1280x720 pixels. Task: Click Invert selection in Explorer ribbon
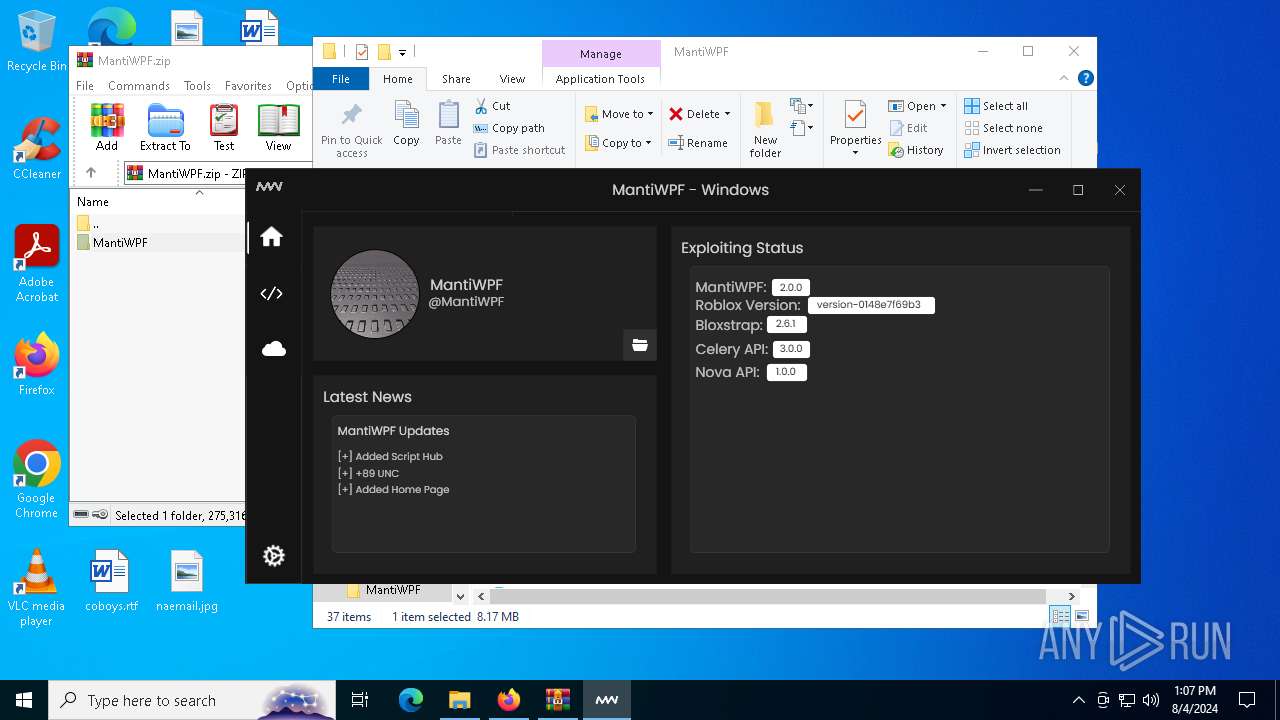[1012, 150]
